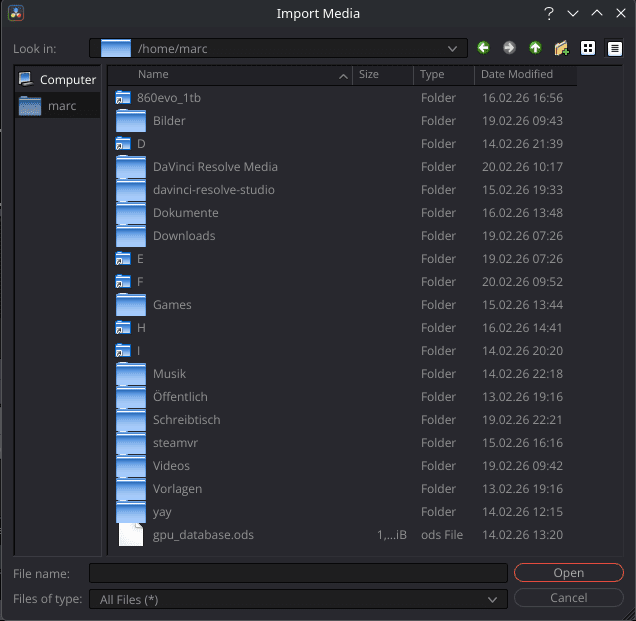
Task: Select the gpu_database.ods file name
Action: 203,535
